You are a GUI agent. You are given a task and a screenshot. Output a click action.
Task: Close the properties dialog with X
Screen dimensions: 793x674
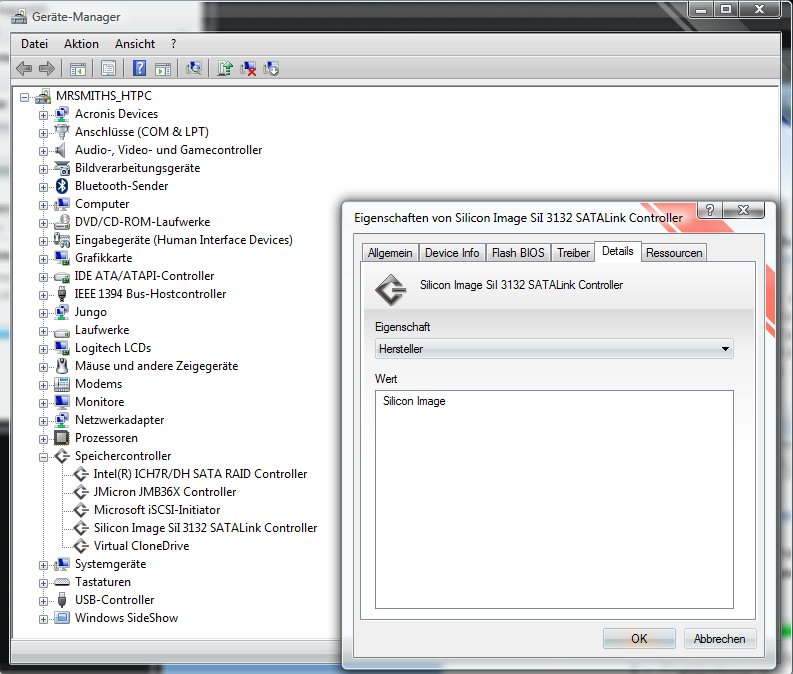(743, 209)
